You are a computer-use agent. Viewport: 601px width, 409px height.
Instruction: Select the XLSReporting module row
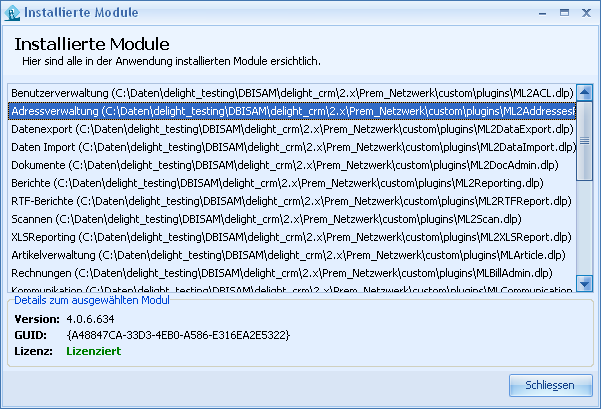click(292, 237)
